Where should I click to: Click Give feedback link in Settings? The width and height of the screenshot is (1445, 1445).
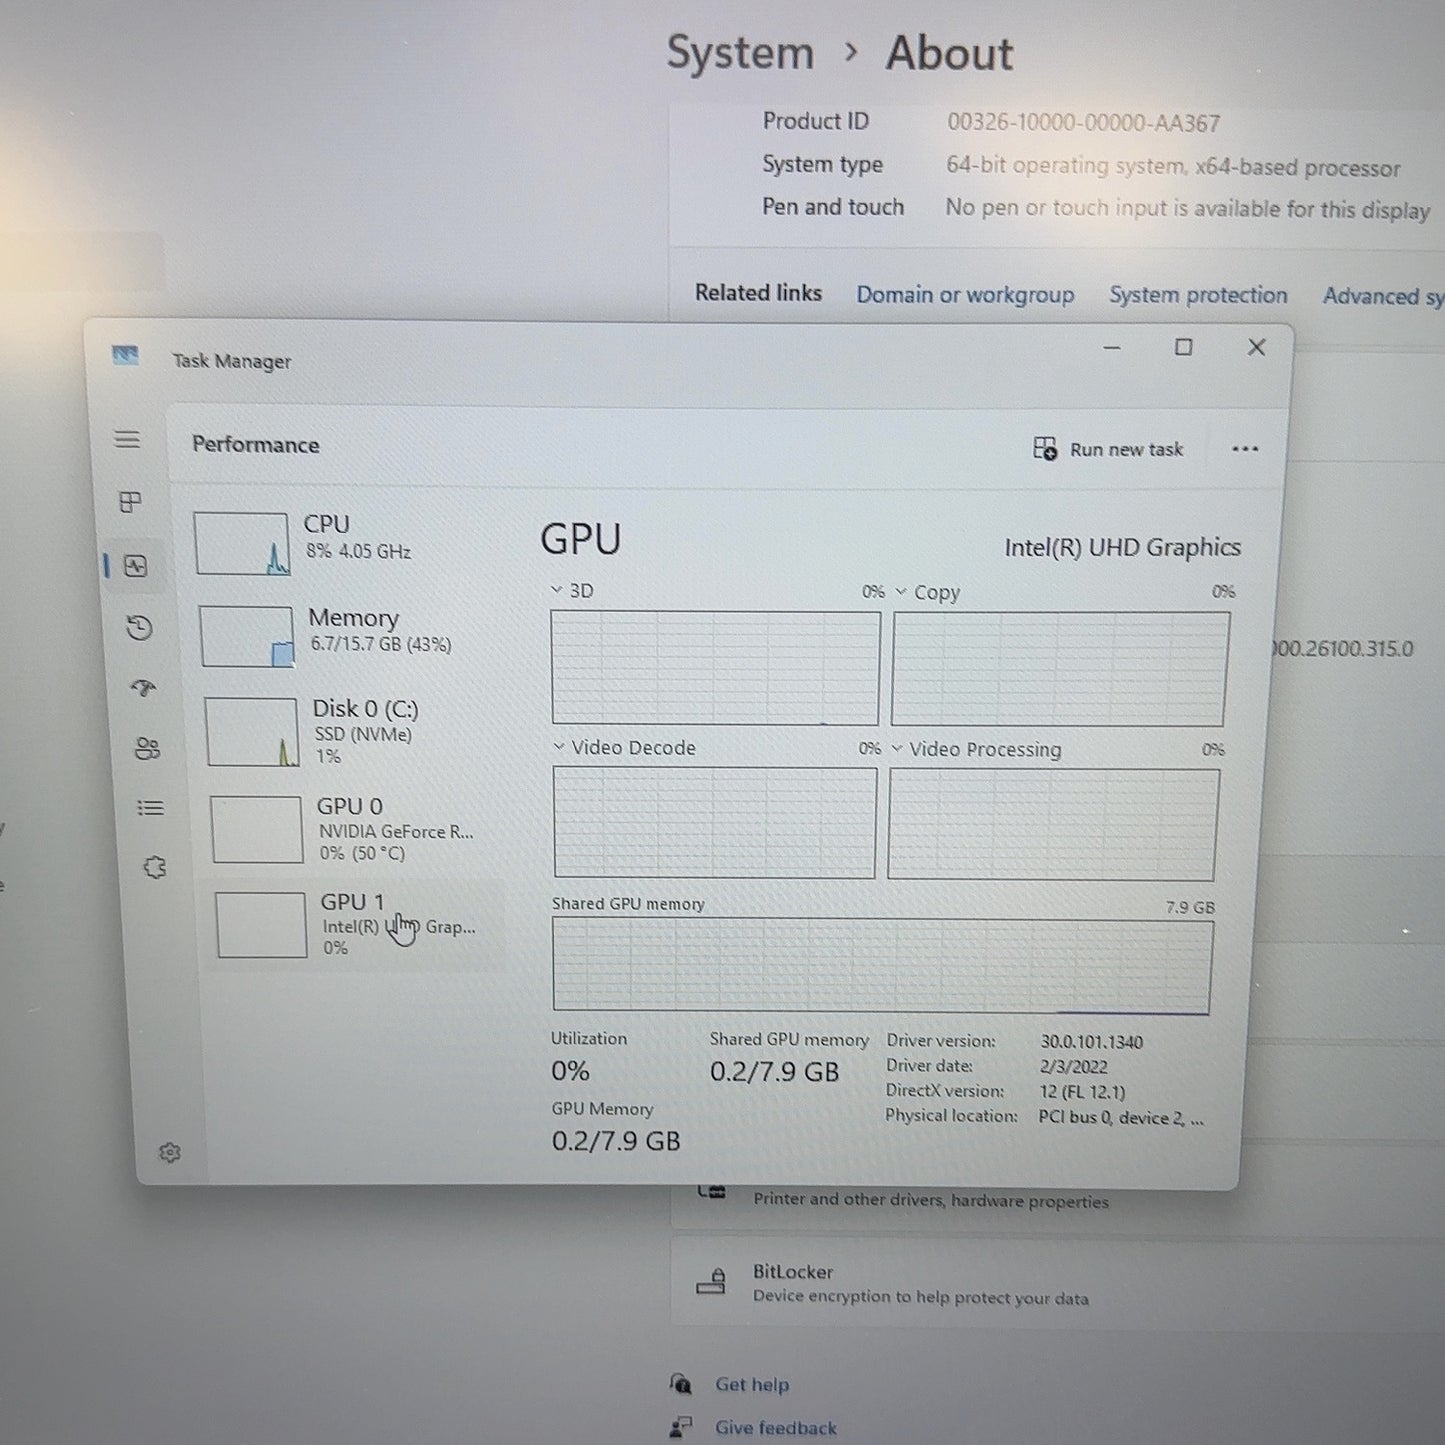click(776, 1428)
